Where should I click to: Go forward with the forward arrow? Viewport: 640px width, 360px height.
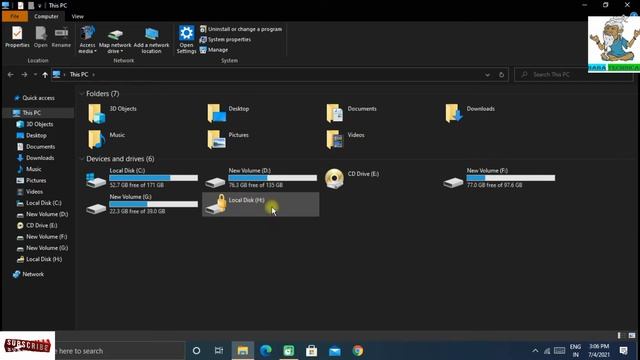click(x=24, y=75)
